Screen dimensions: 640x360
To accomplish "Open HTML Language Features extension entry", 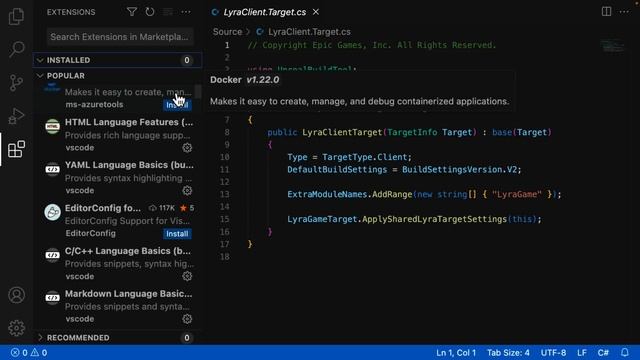I will 117,135.
